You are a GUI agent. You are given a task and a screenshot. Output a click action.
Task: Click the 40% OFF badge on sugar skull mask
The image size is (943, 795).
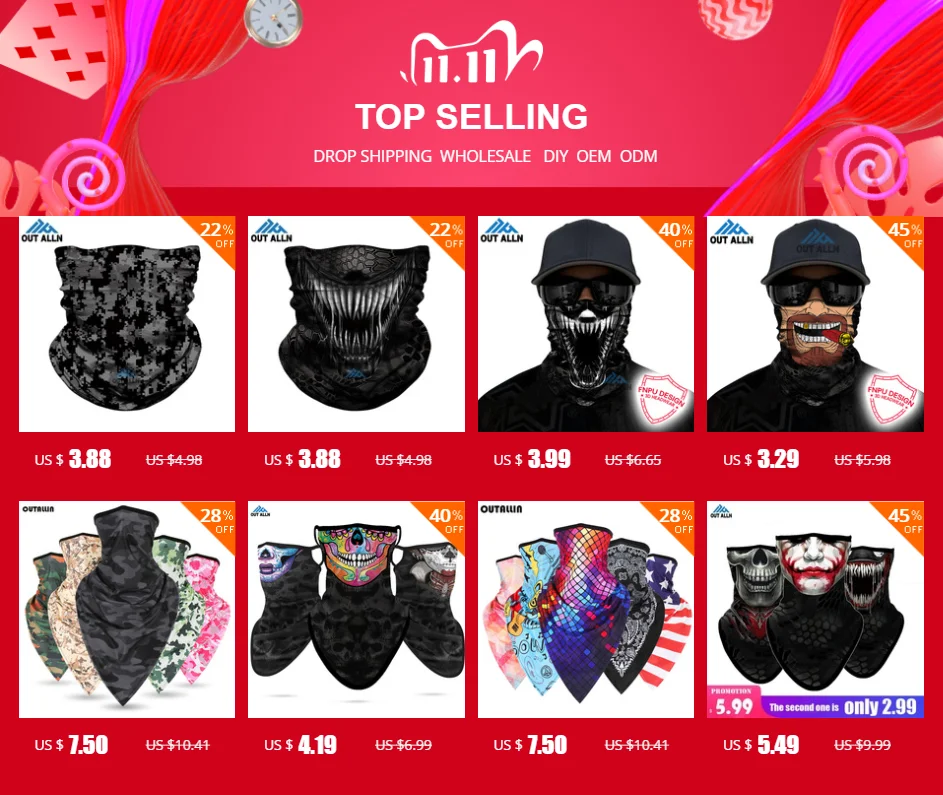[x=446, y=521]
